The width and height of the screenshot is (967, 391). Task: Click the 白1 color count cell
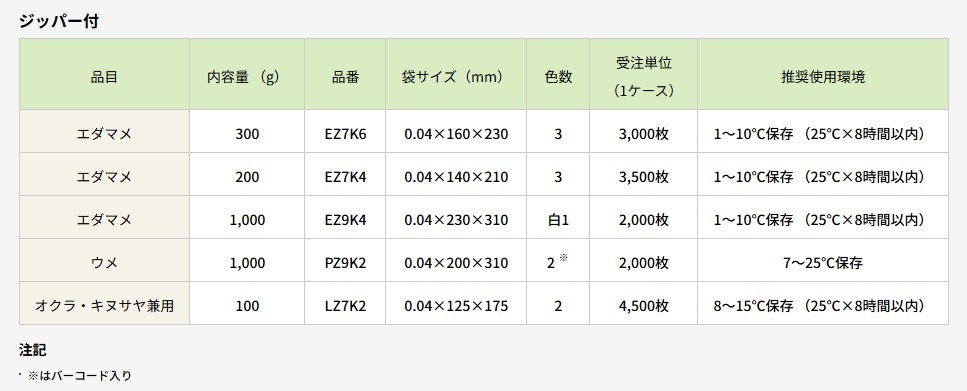click(558, 220)
